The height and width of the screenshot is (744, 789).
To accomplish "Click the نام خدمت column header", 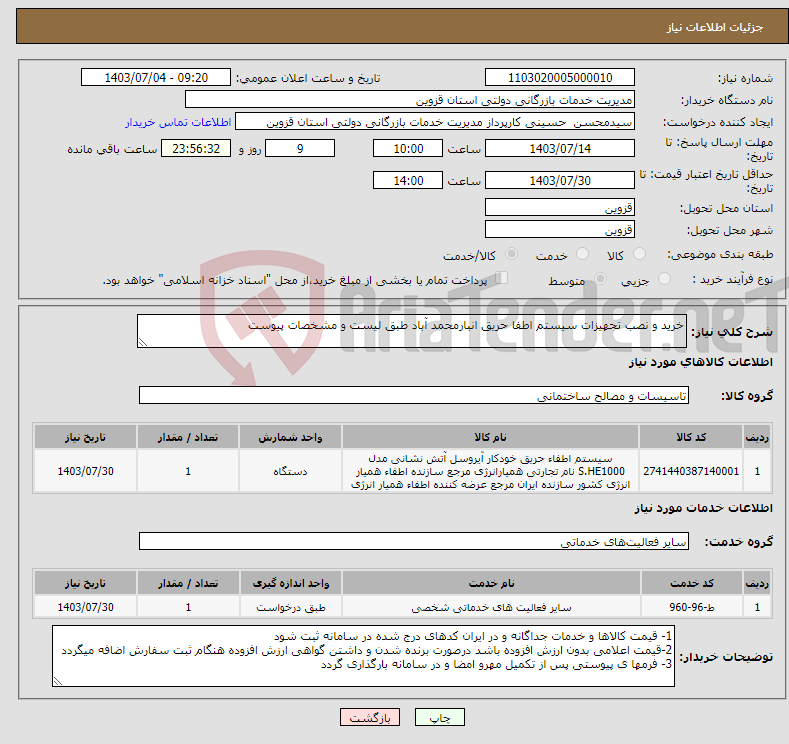I will pyautogui.click(x=492, y=583).
